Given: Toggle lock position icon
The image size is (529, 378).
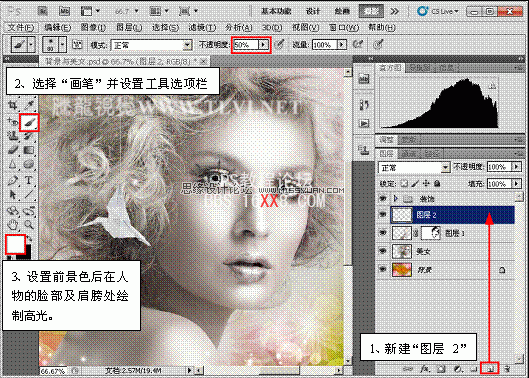Looking at the screenshot, I should point(426,184).
